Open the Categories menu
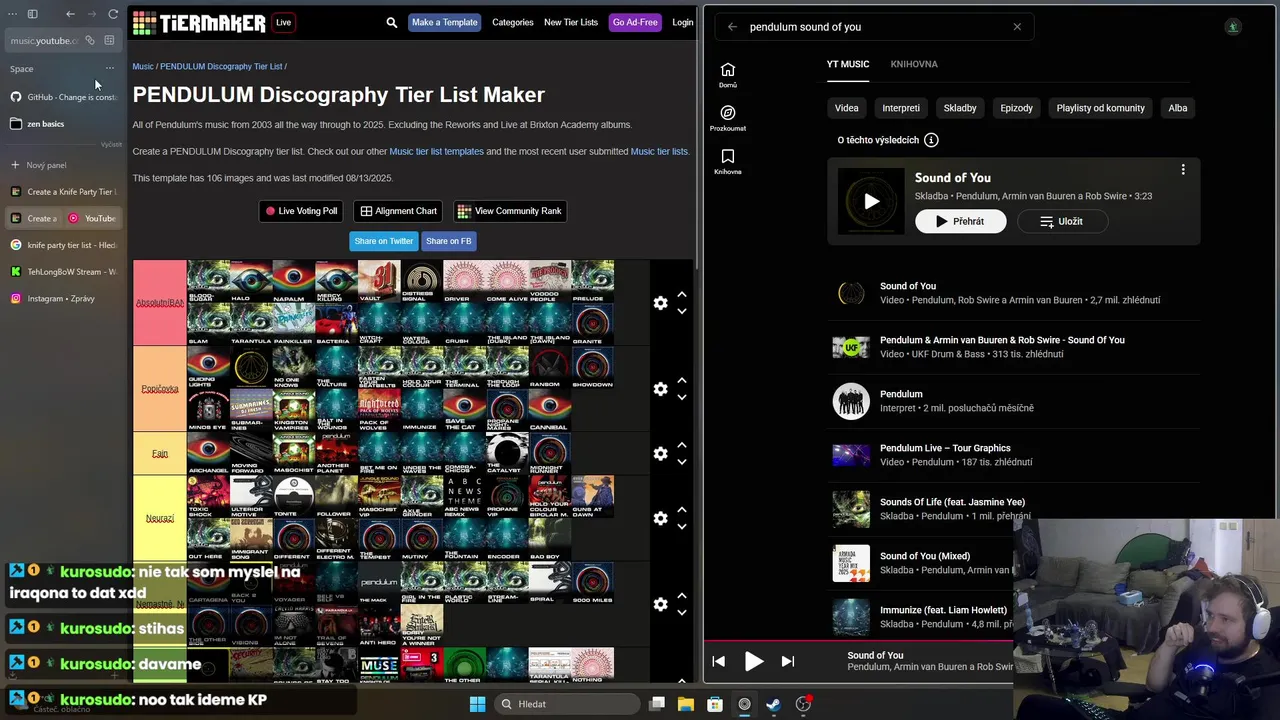 pos(512,22)
